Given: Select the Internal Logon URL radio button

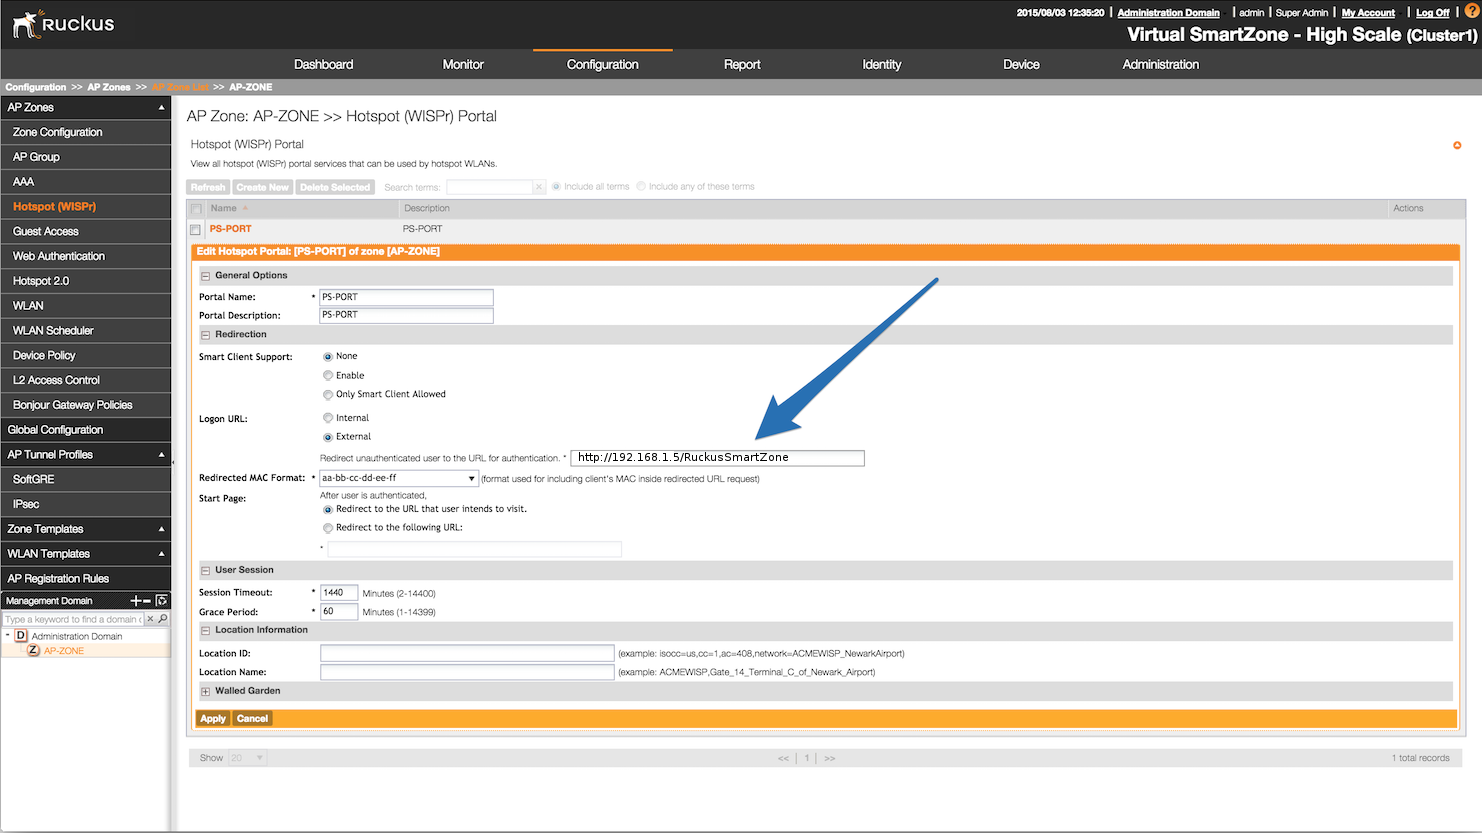Looking at the screenshot, I should [328, 418].
